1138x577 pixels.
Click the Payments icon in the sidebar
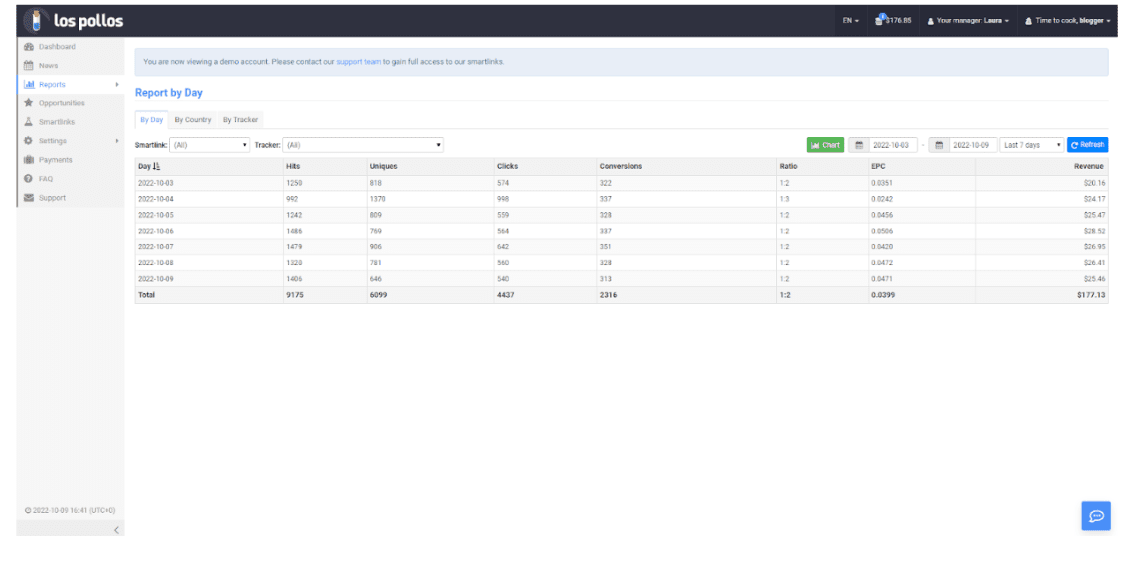pyautogui.click(x=29, y=160)
